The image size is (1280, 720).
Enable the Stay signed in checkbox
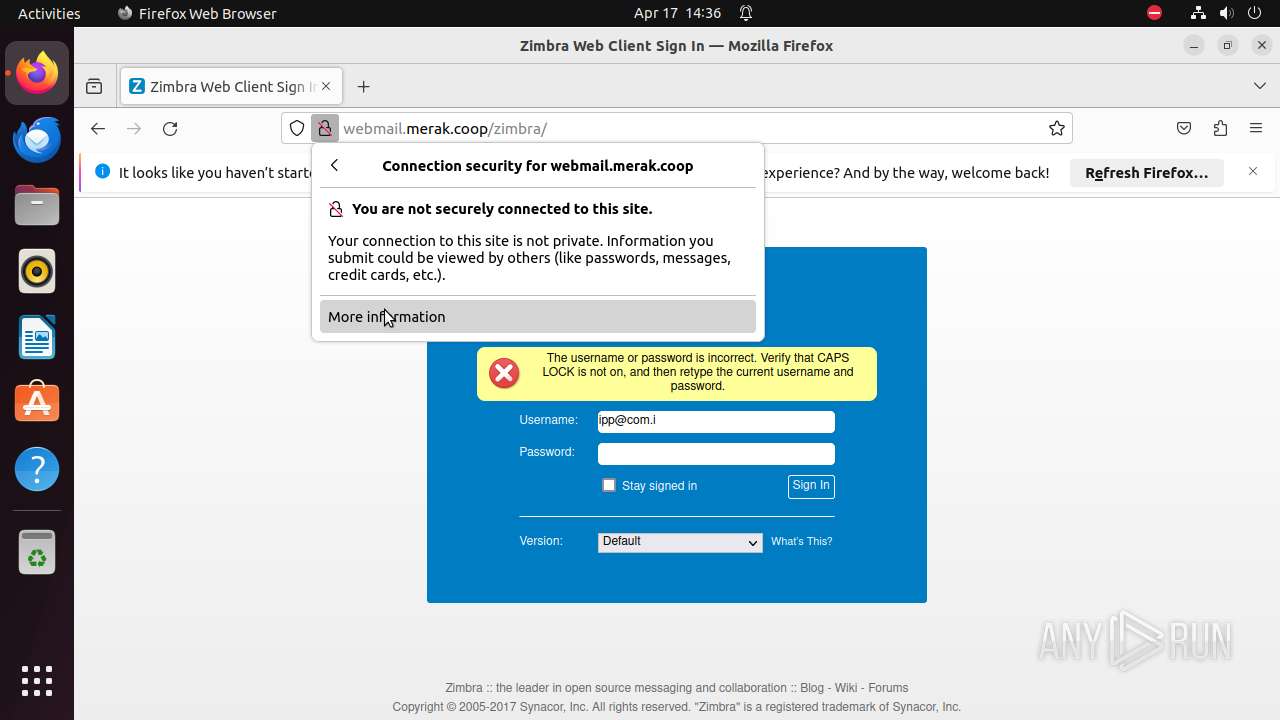608,485
